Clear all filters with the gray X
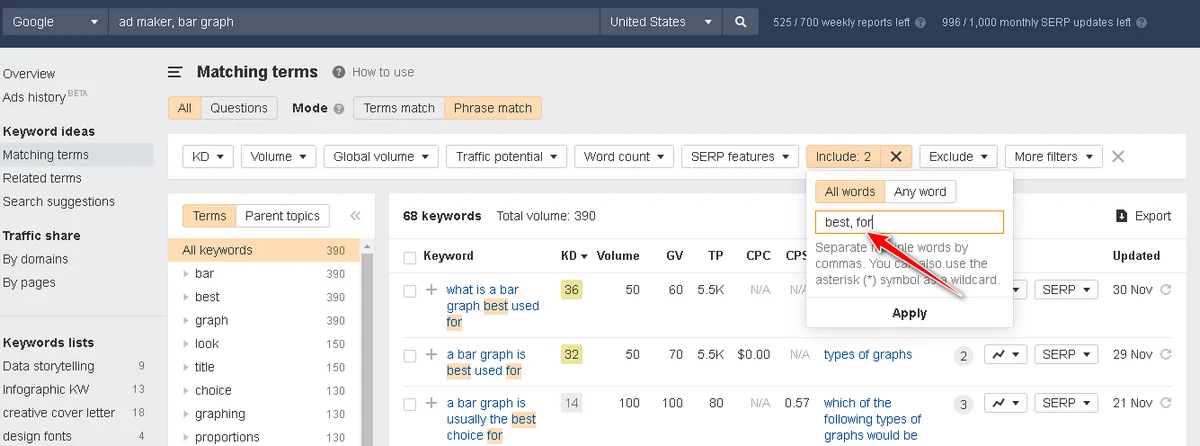The width and height of the screenshot is (1200, 446). pyautogui.click(x=1118, y=156)
